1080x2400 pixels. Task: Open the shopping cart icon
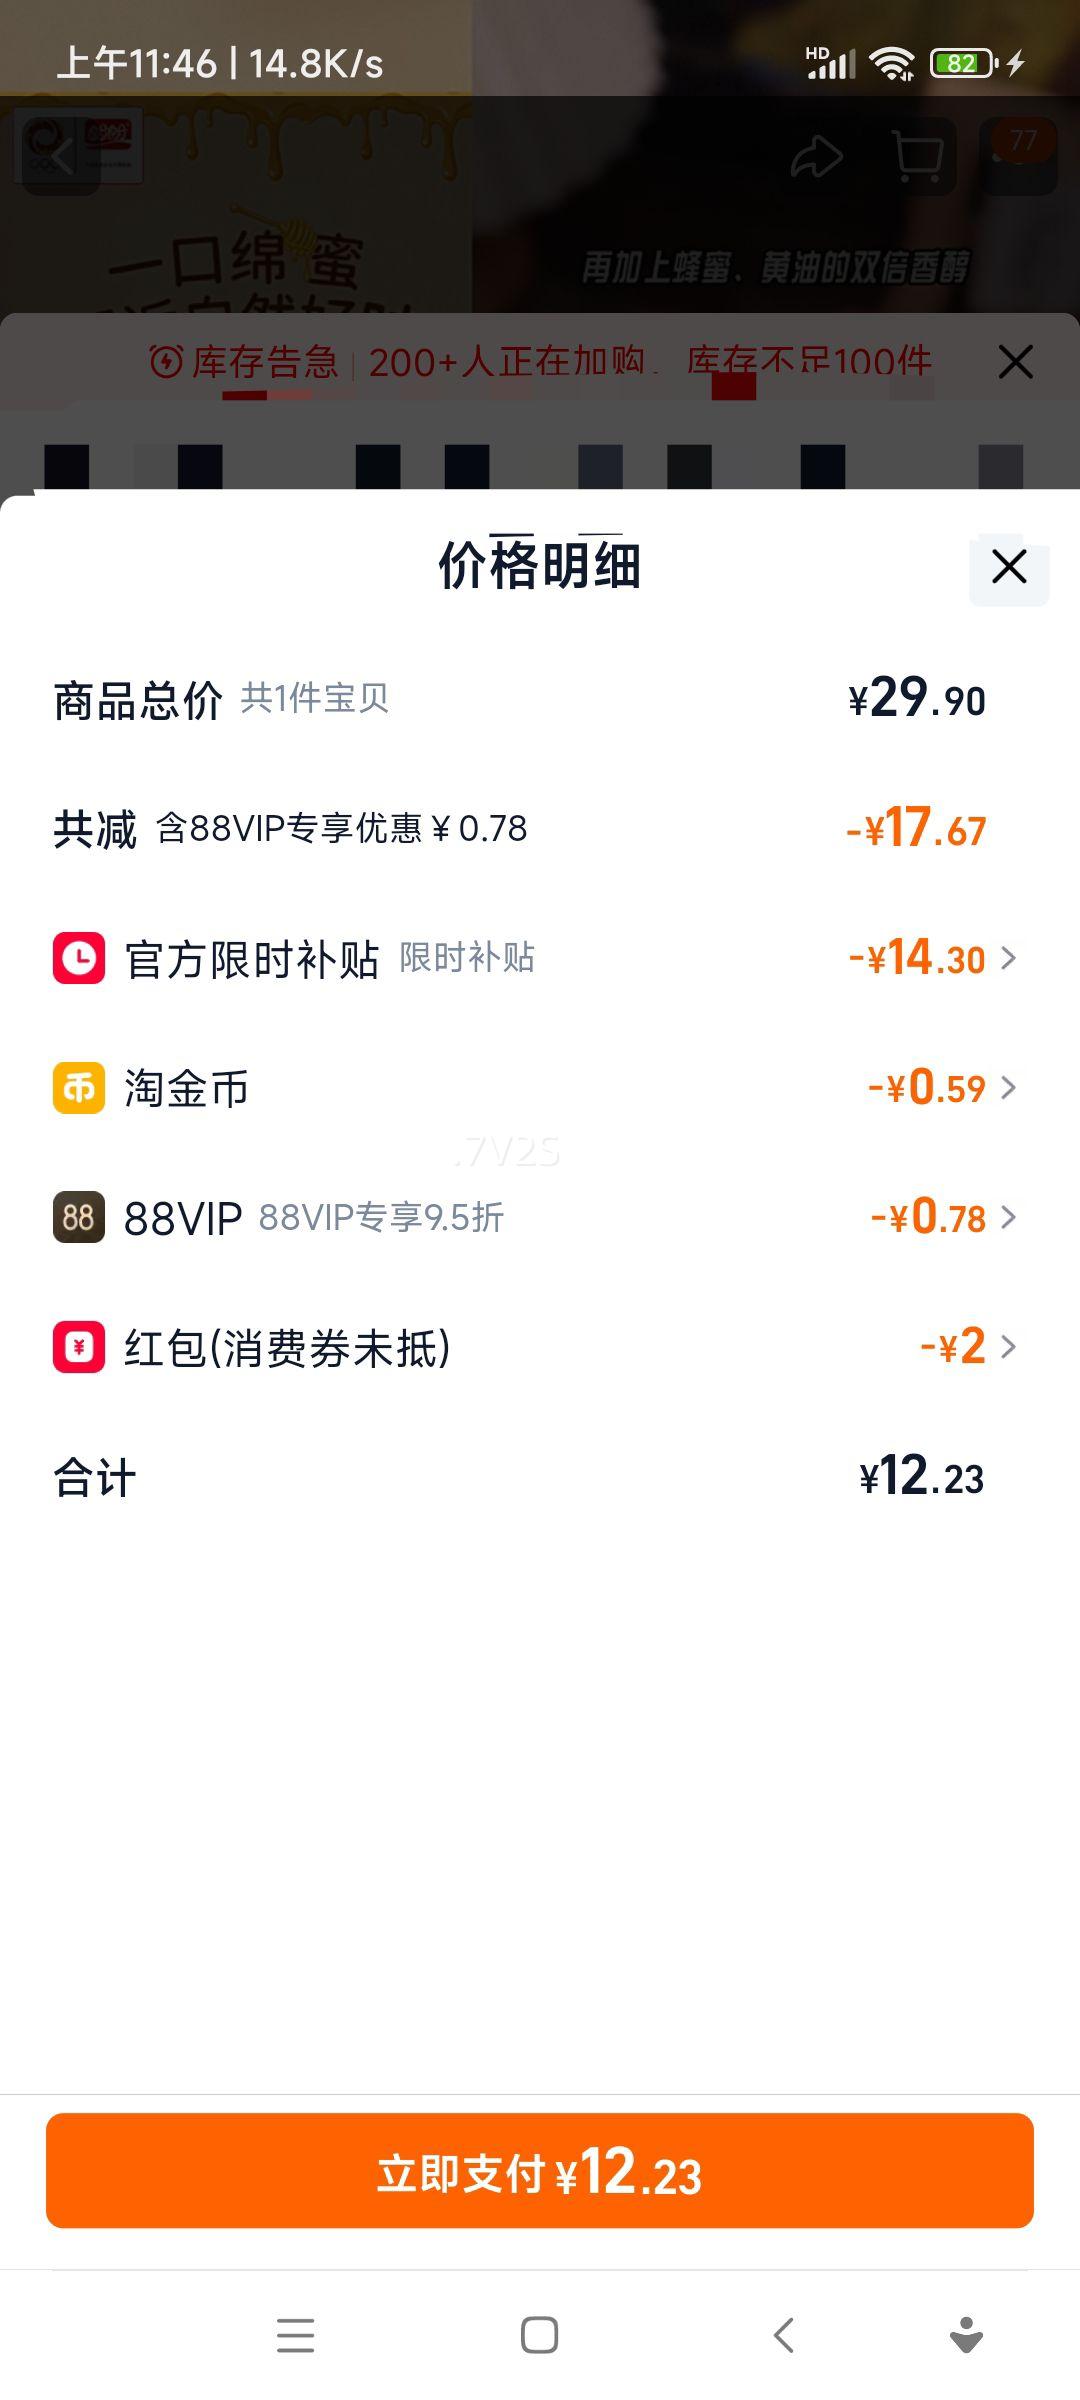(917, 157)
